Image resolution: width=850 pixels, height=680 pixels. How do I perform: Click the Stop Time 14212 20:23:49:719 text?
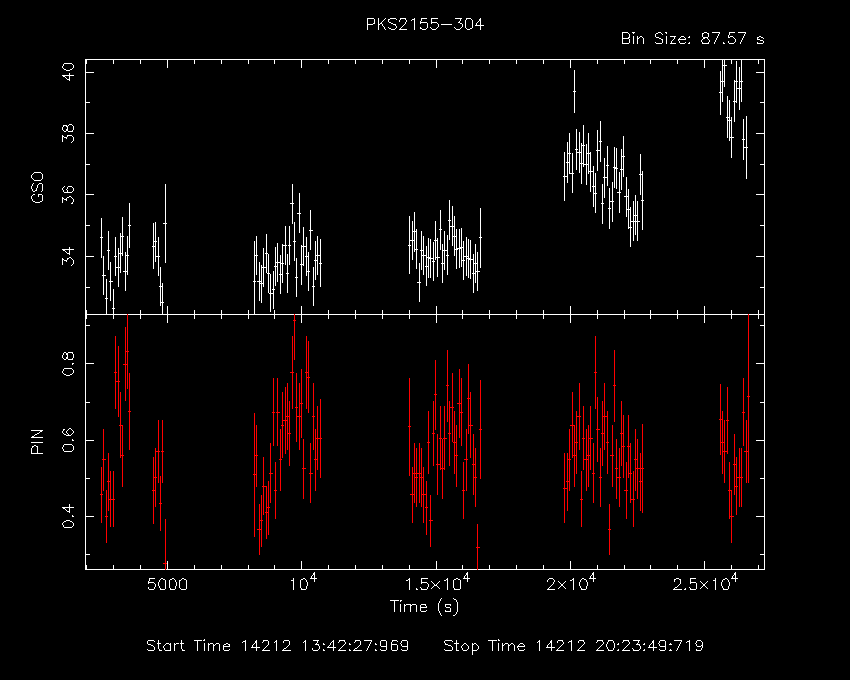click(x=574, y=646)
